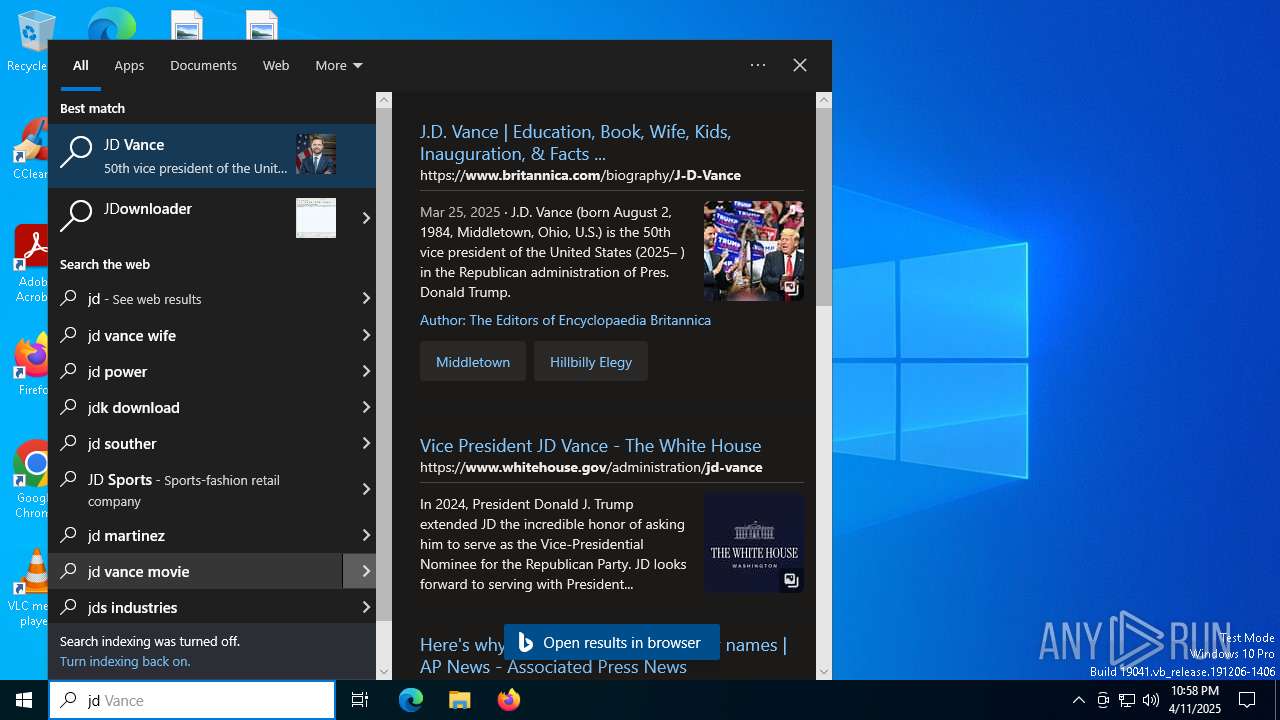Expand the JD Sports suggestion arrow

click(x=365, y=489)
